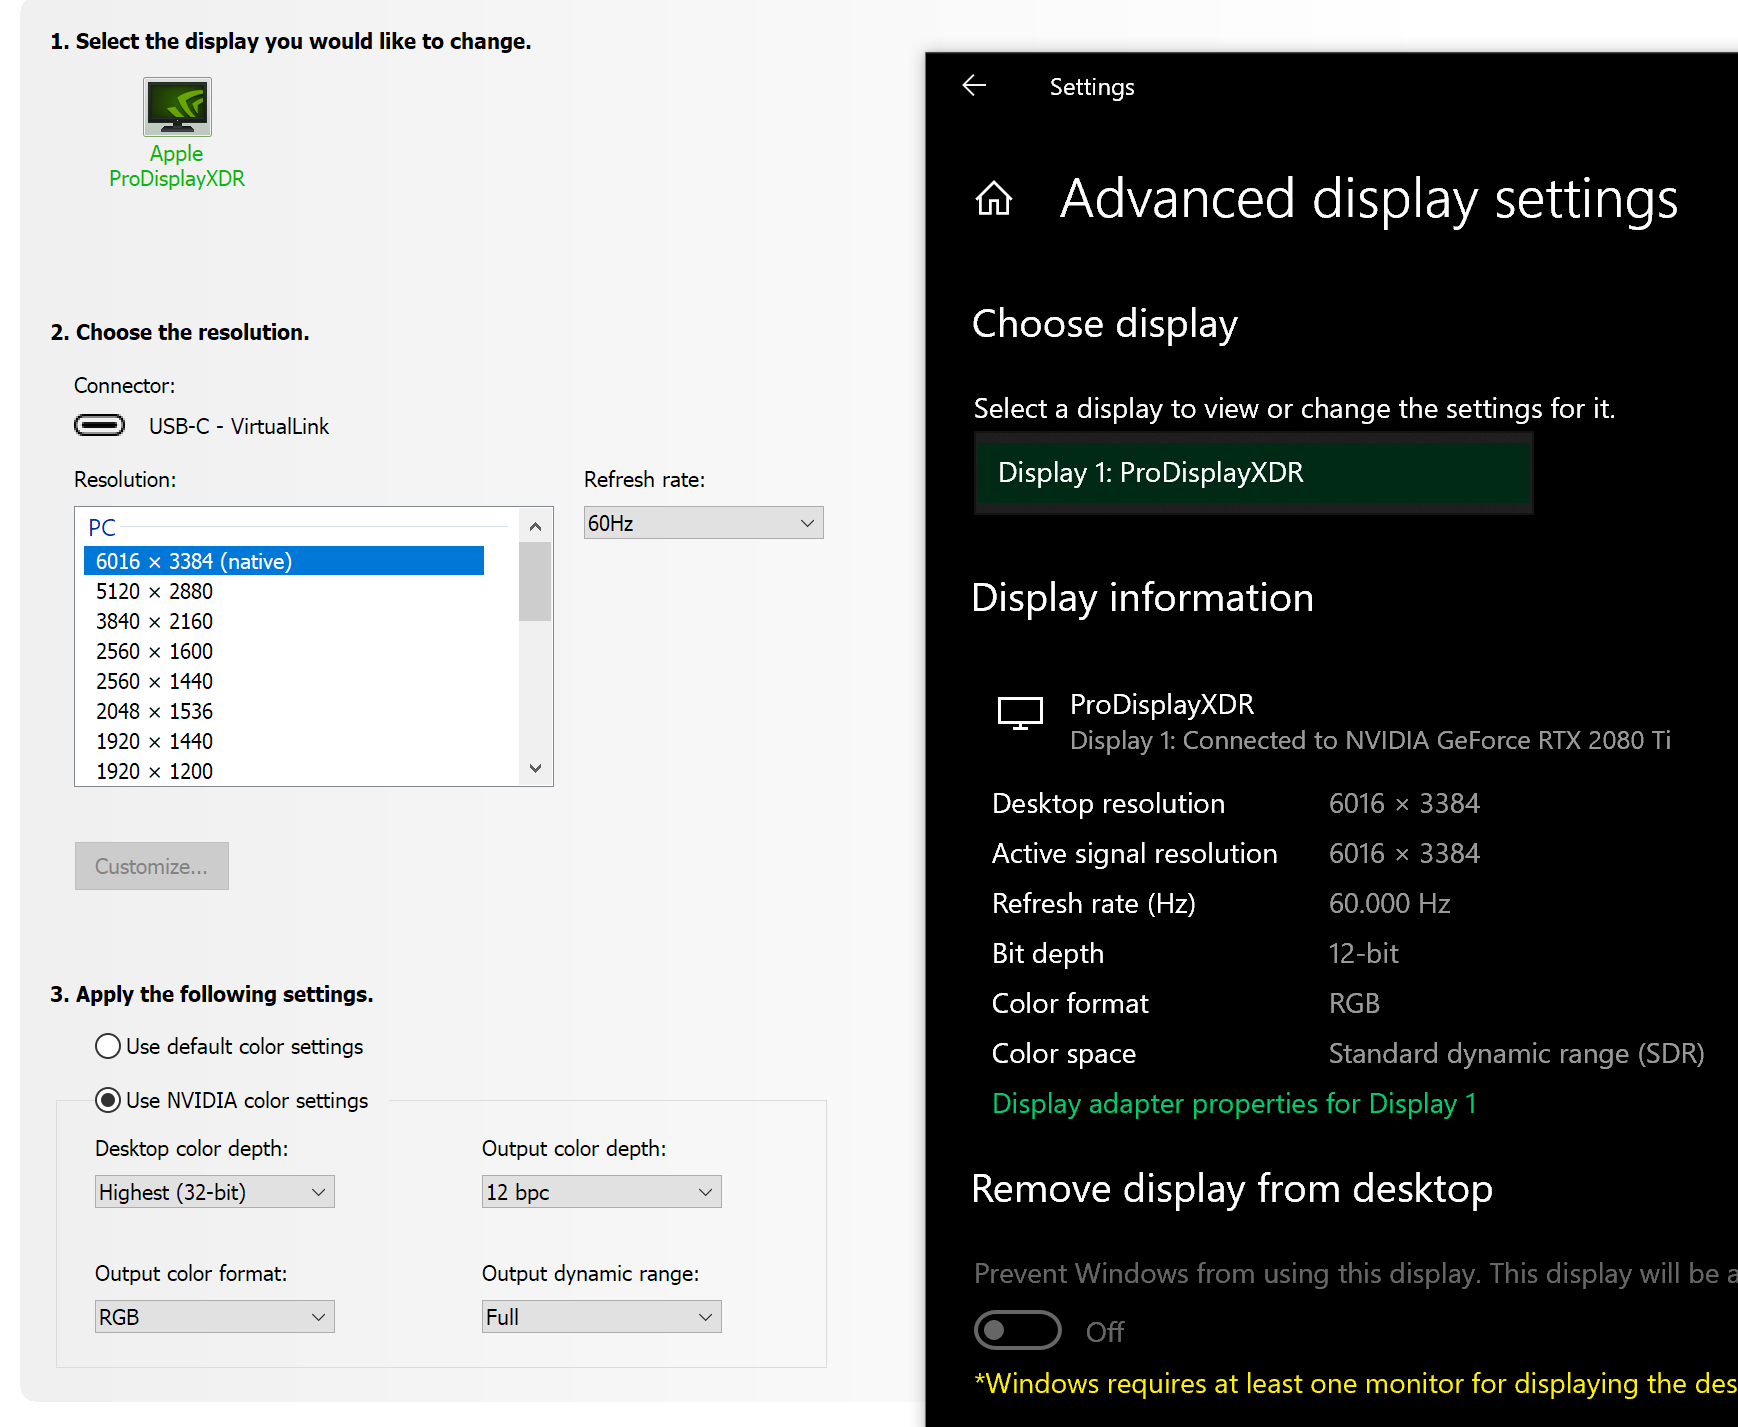Select the 3840 × 2160 resolution
The width and height of the screenshot is (1738, 1427).
[x=154, y=621]
